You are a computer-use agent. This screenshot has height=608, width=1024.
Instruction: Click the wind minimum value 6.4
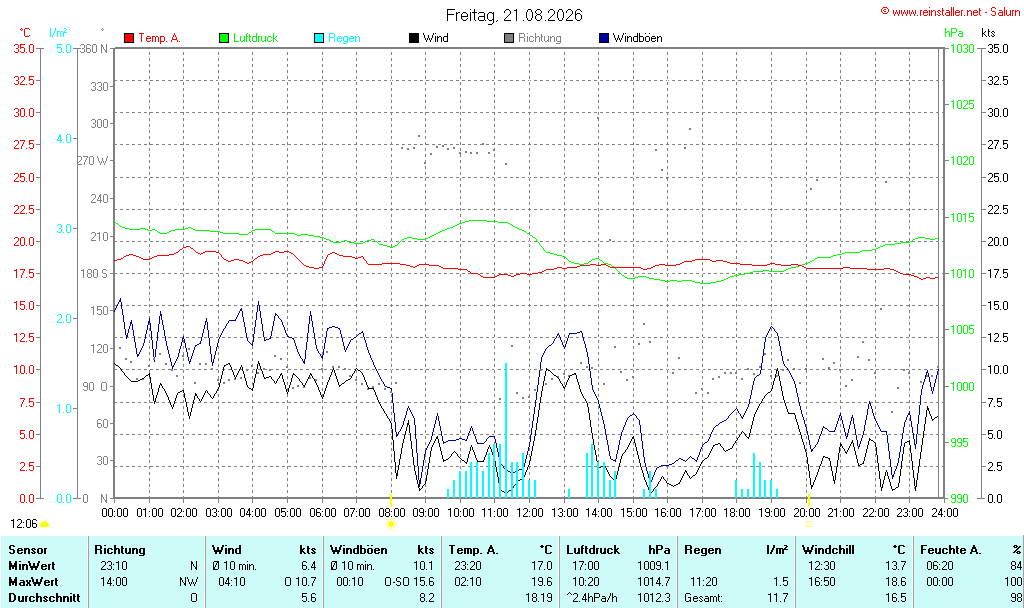coord(308,566)
